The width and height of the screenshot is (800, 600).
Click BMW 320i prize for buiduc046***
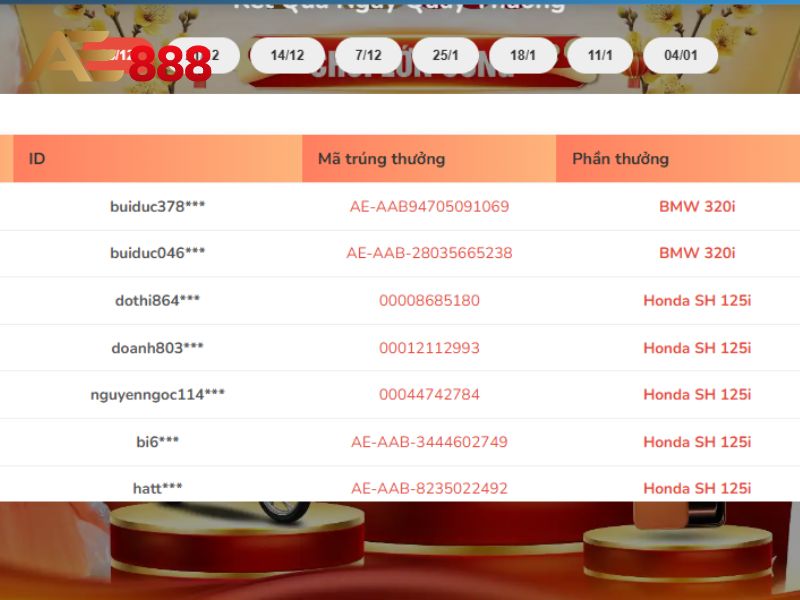[697, 253]
